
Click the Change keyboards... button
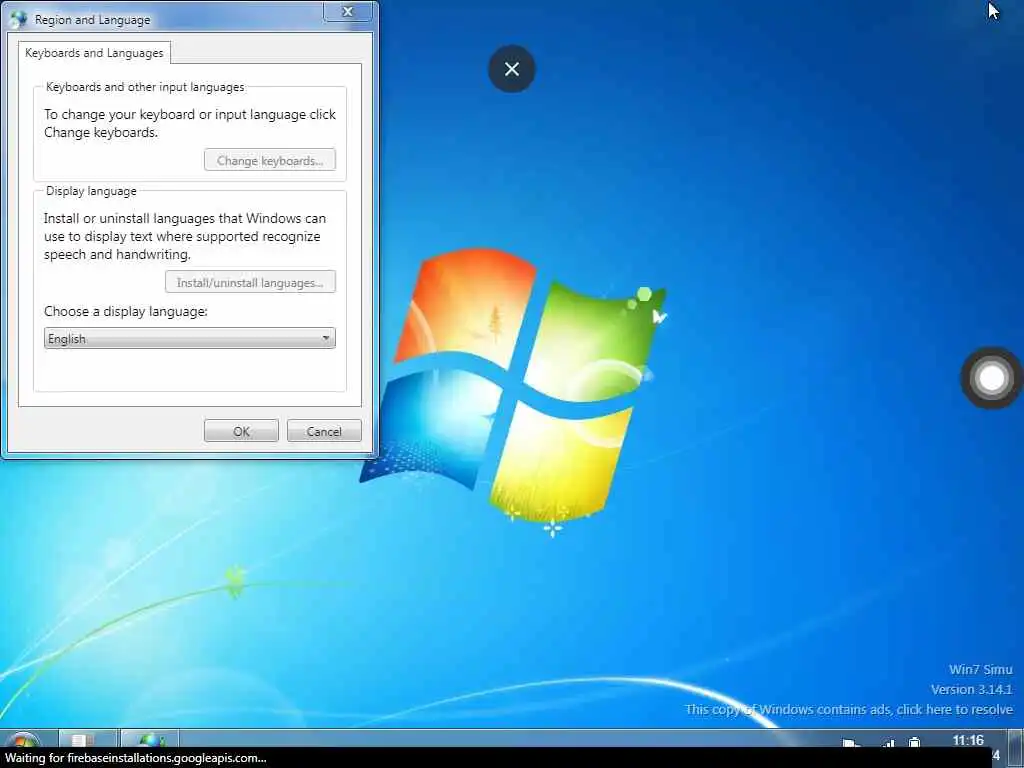pos(270,160)
